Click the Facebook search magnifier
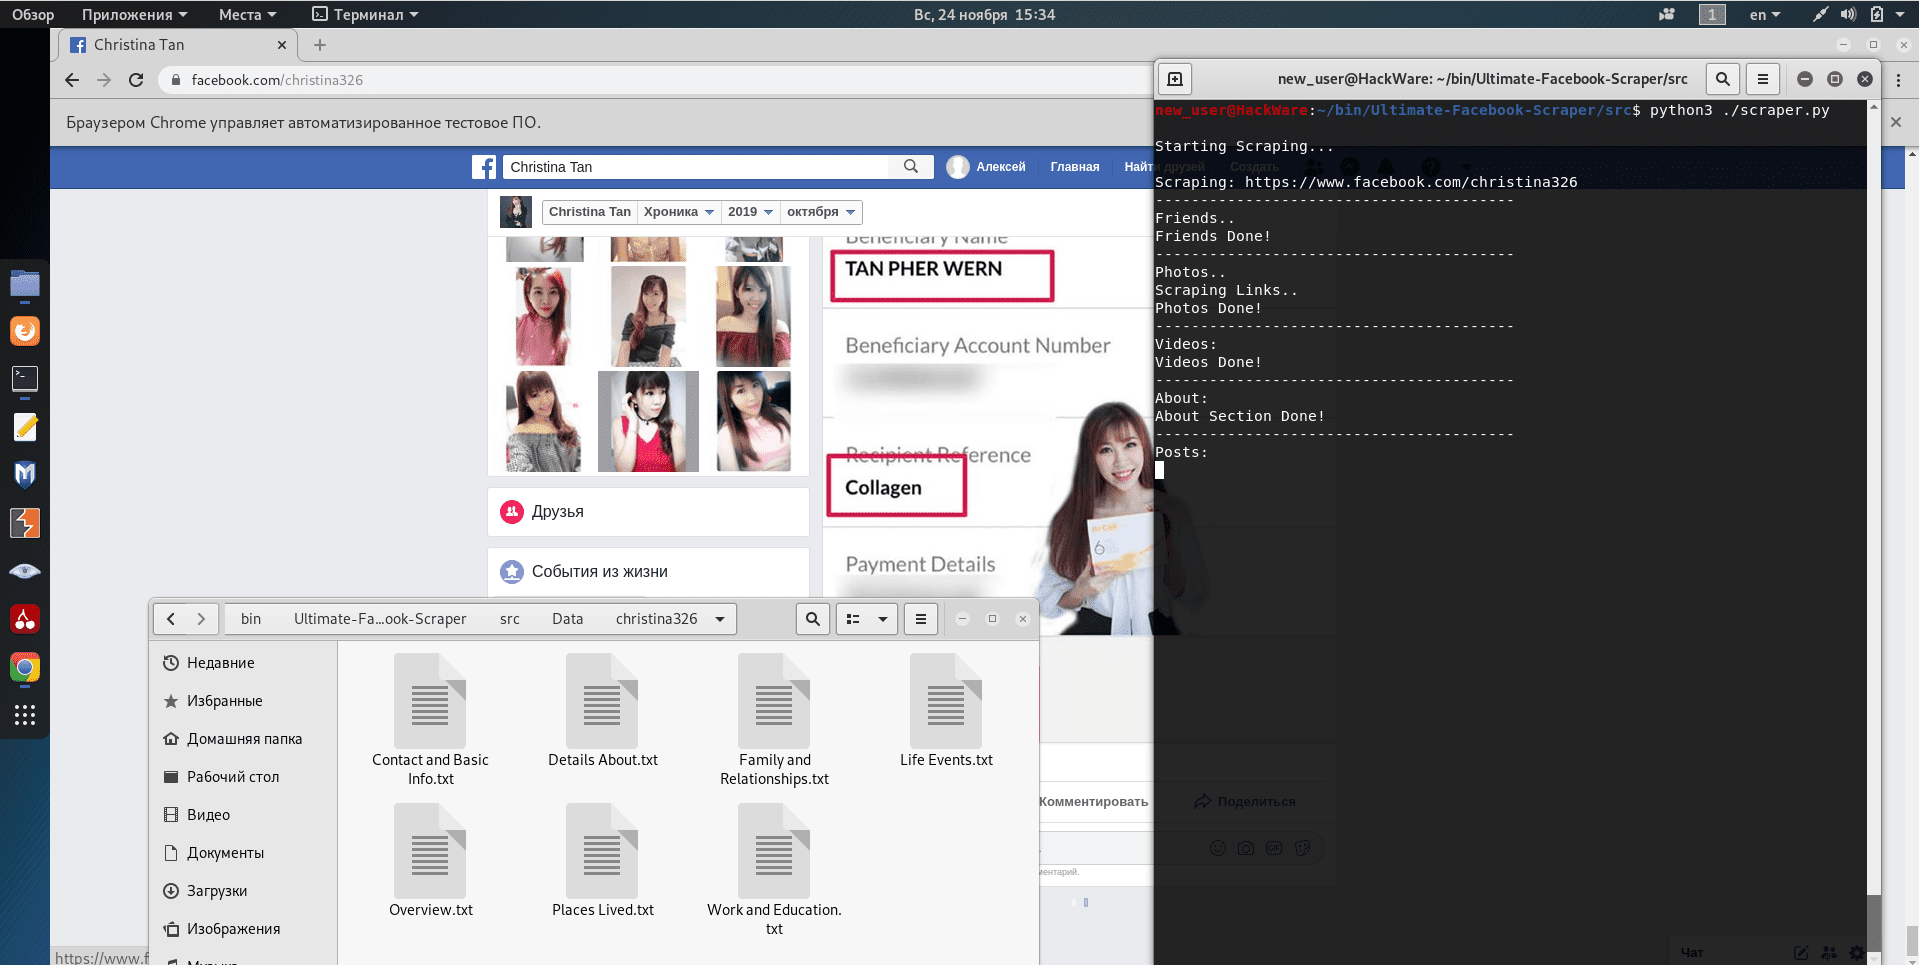This screenshot has width=1919, height=965. [x=909, y=167]
